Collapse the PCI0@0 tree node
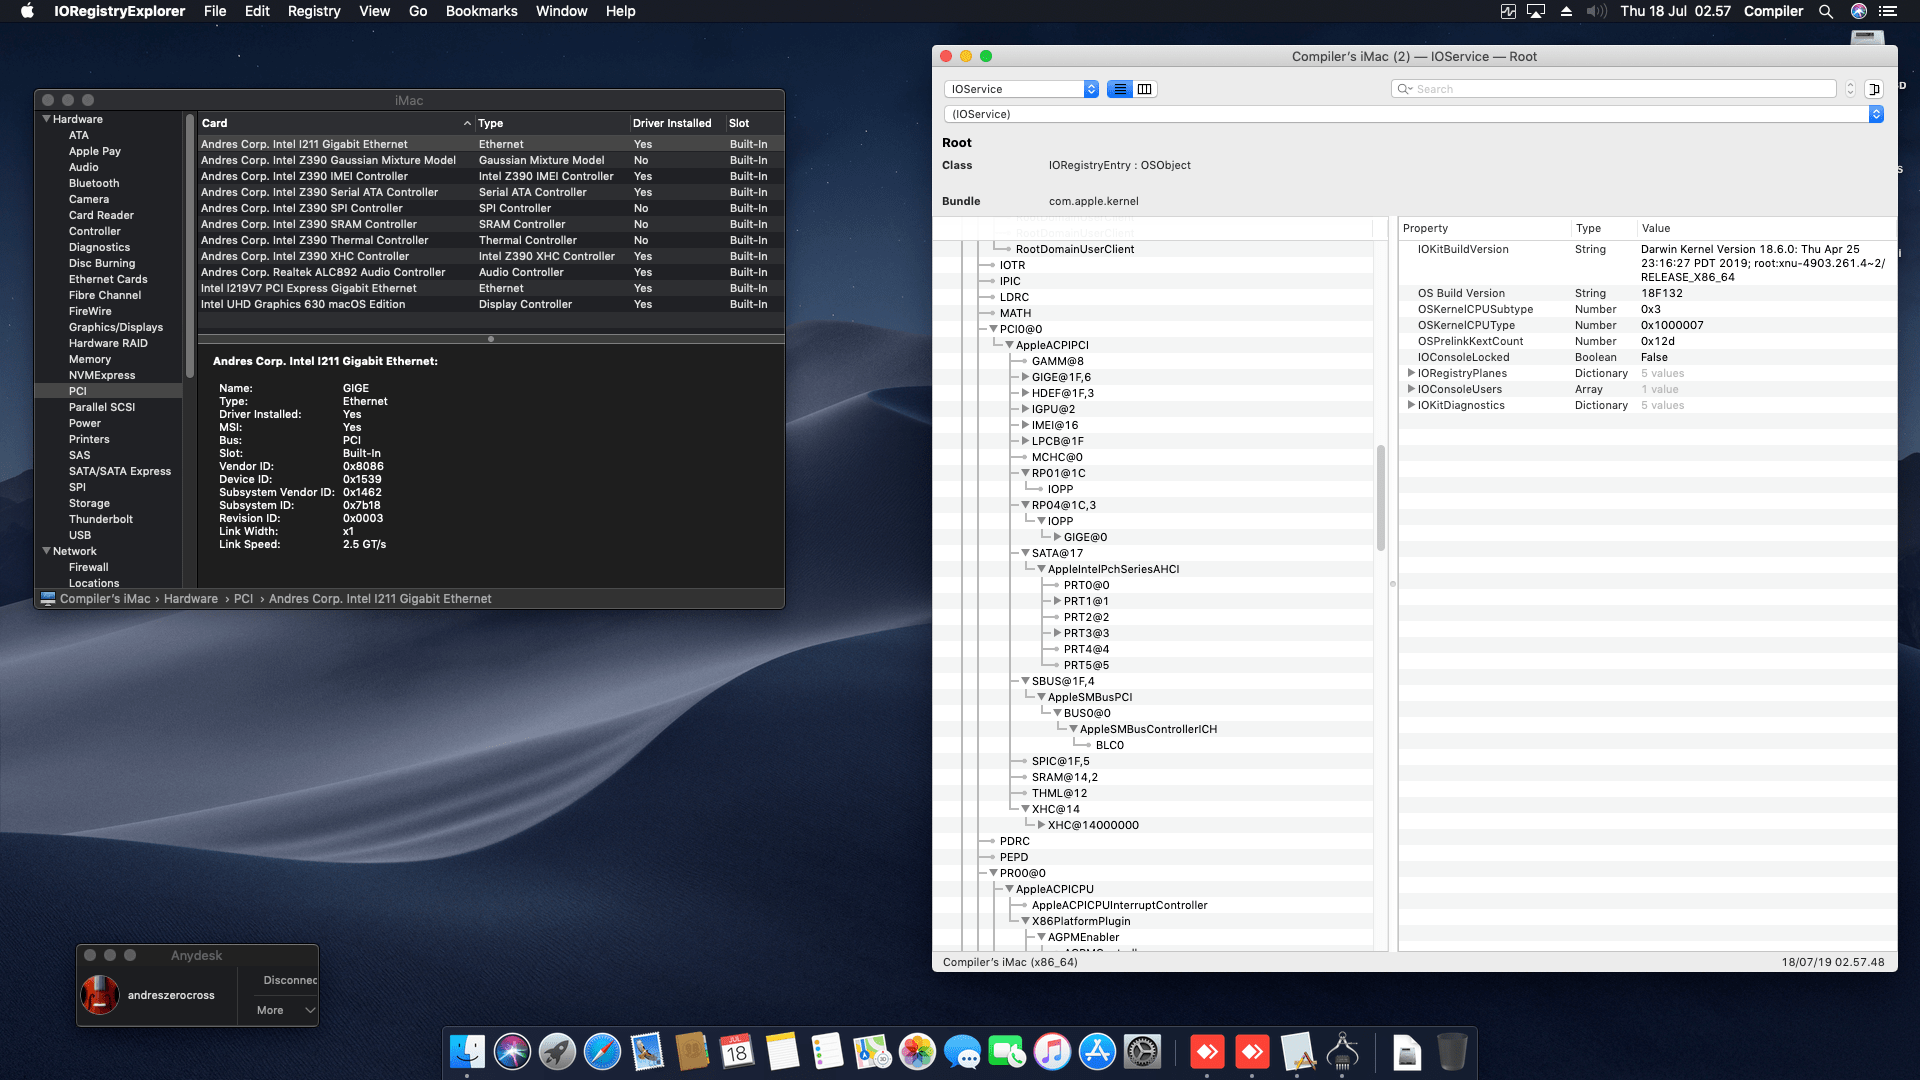 [x=993, y=329]
